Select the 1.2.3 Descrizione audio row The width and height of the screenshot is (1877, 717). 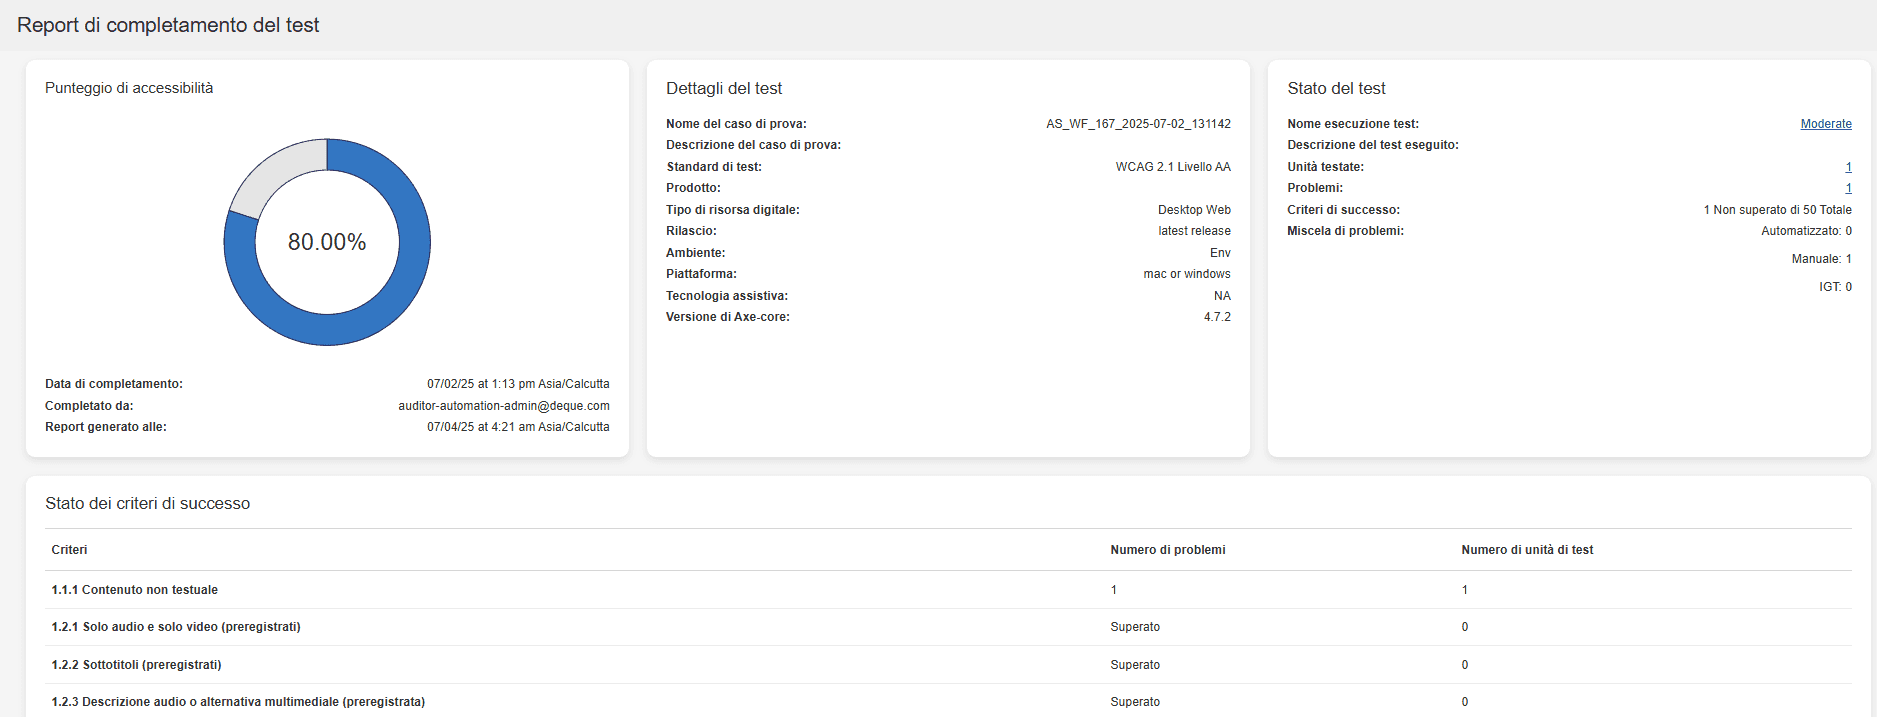point(238,702)
